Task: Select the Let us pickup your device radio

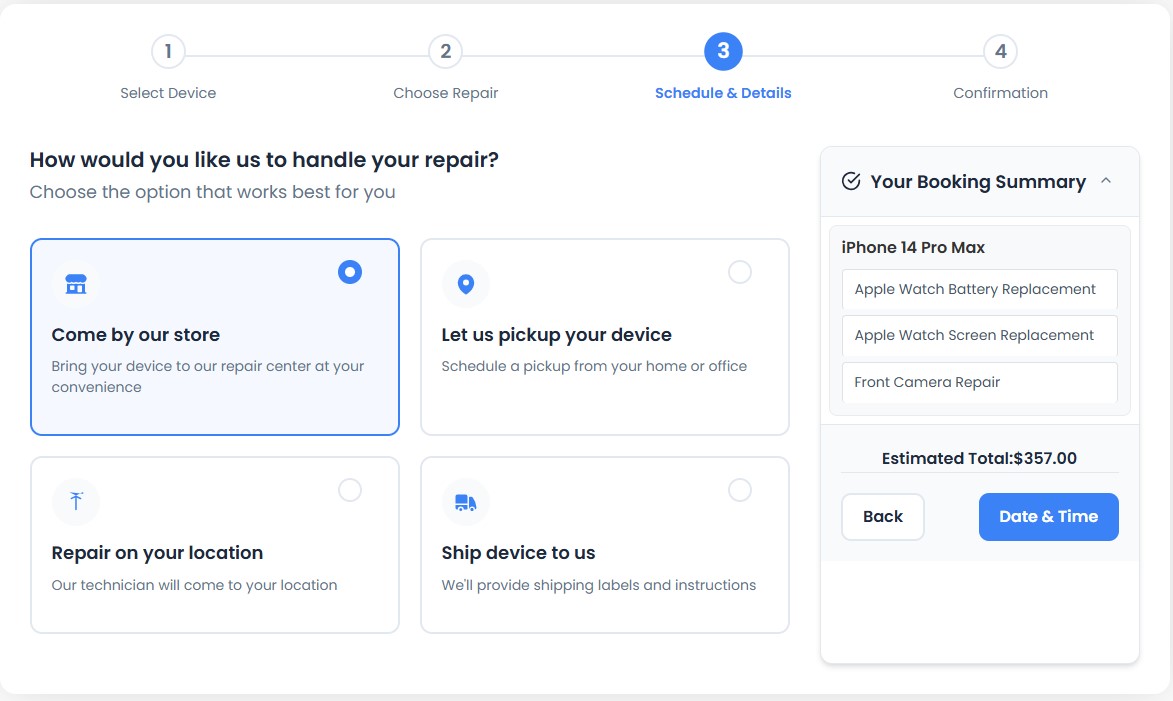Action: click(x=739, y=272)
